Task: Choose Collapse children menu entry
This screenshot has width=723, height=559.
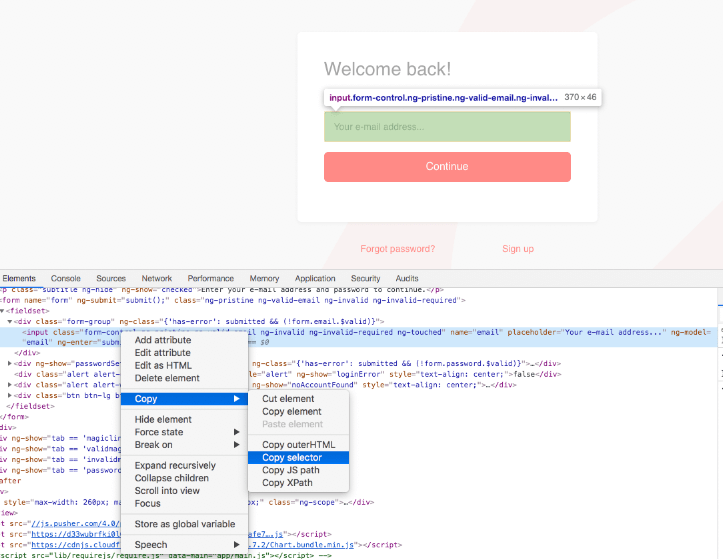Action: point(184,478)
